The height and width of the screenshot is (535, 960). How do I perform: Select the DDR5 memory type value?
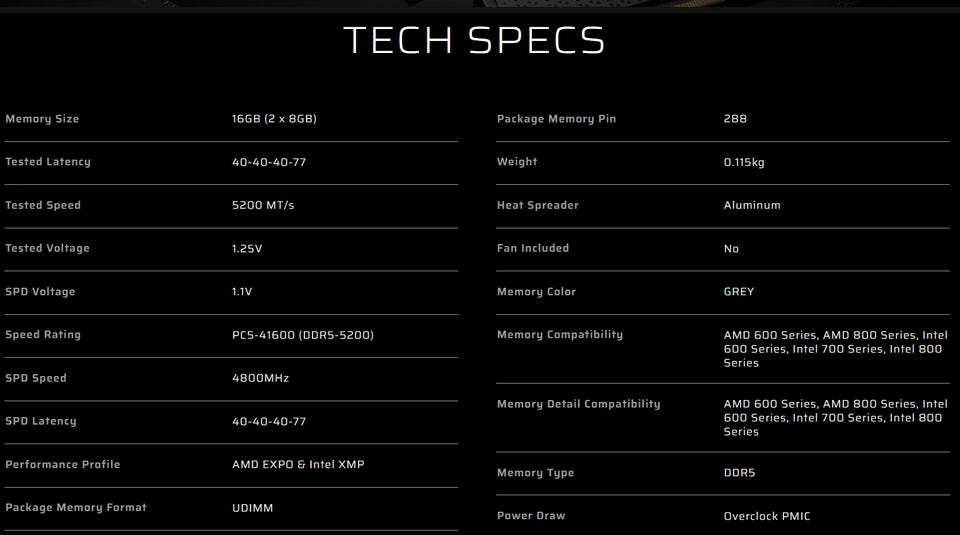click(740, 473)
